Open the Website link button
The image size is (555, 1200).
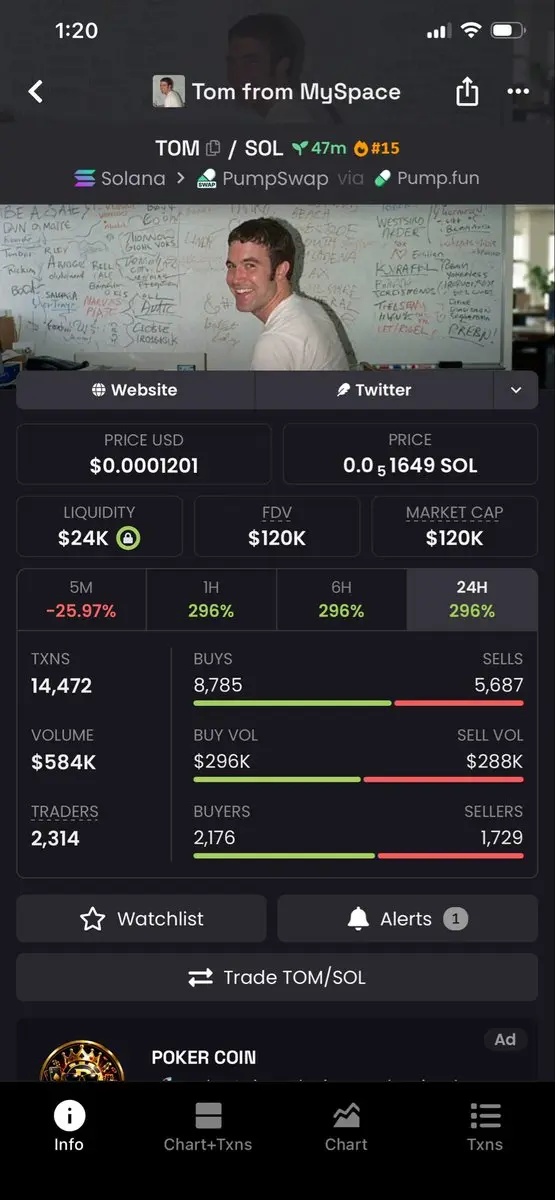click(135, 390)
